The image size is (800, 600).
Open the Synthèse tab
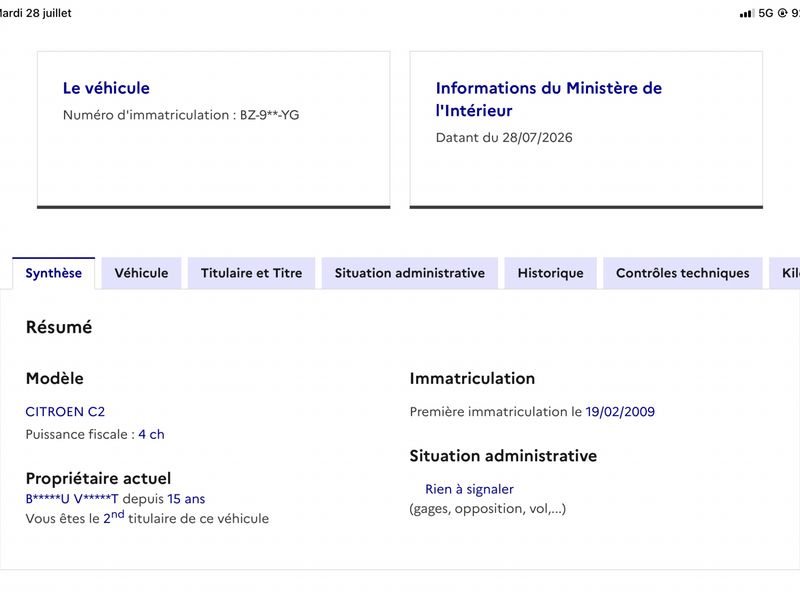tap(54, 273)
